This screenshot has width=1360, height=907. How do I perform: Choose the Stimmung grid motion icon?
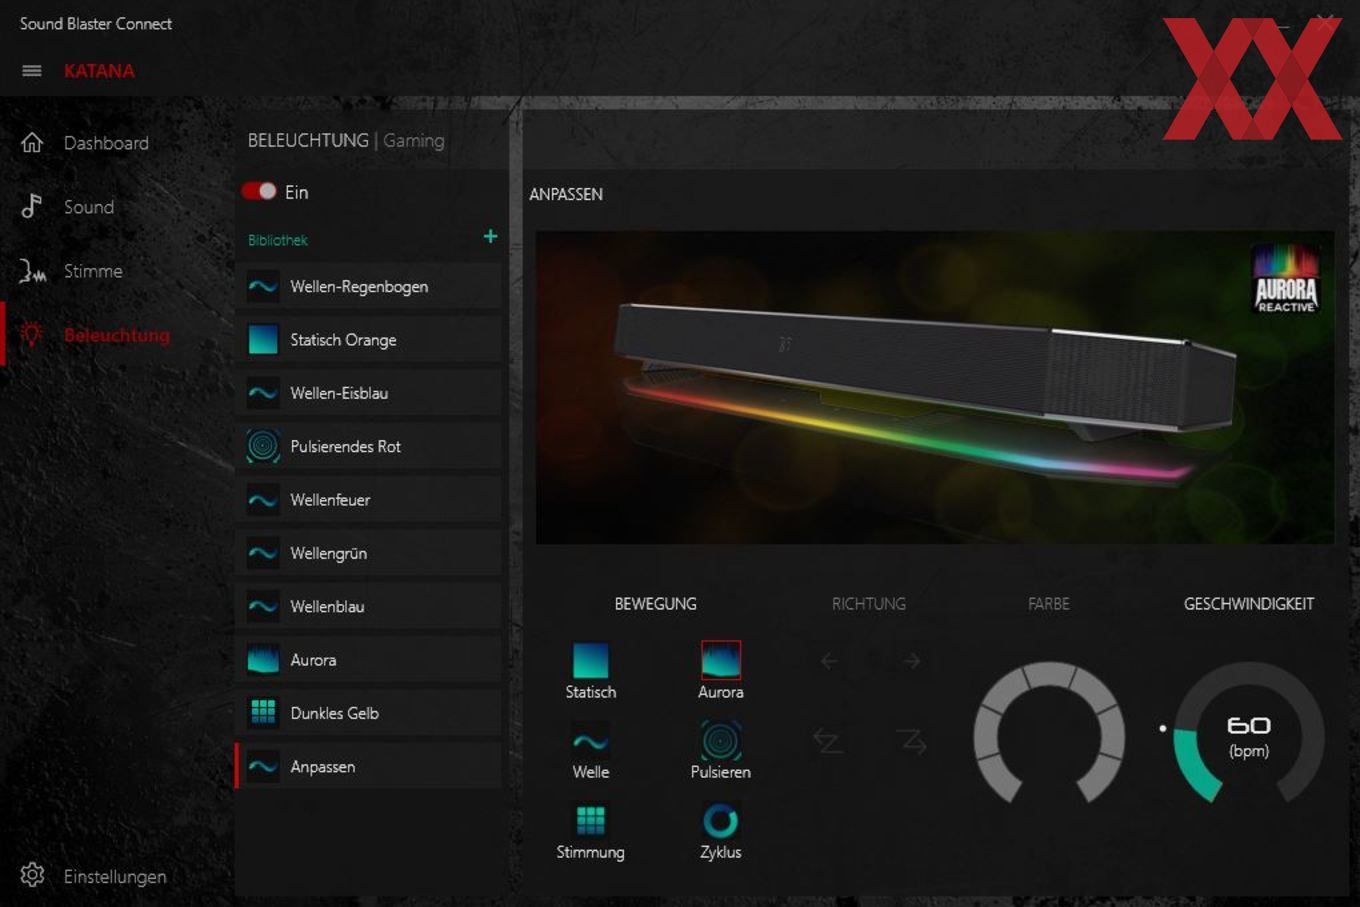pyautogui.click(x=591, y=821)
